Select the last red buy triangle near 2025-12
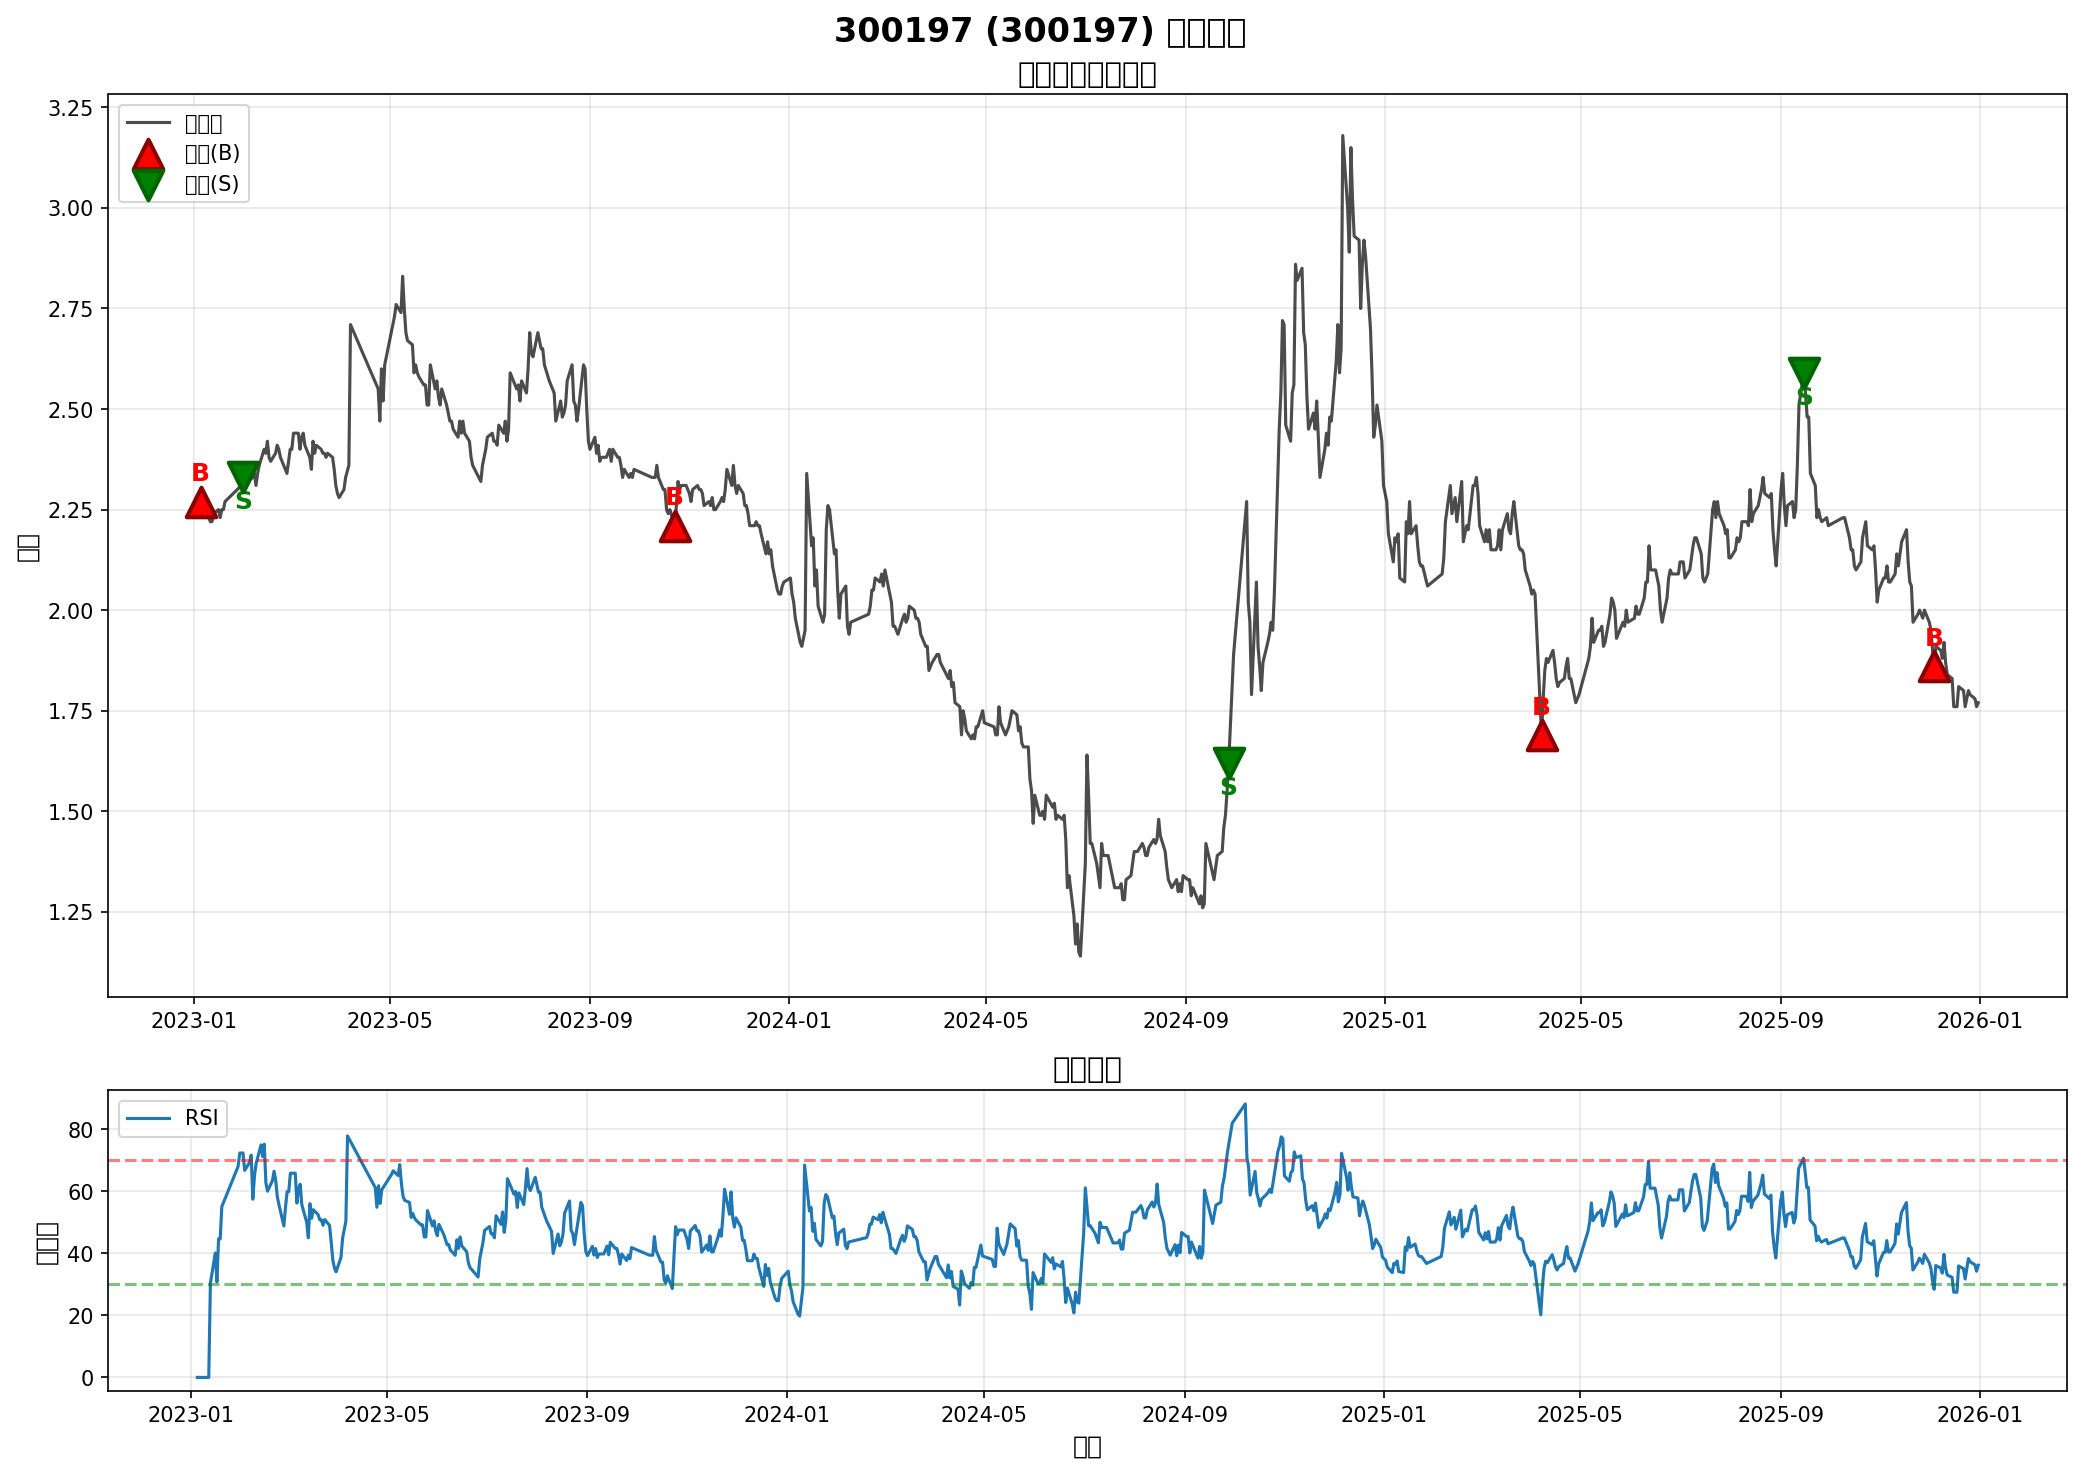 [1934, 667]
